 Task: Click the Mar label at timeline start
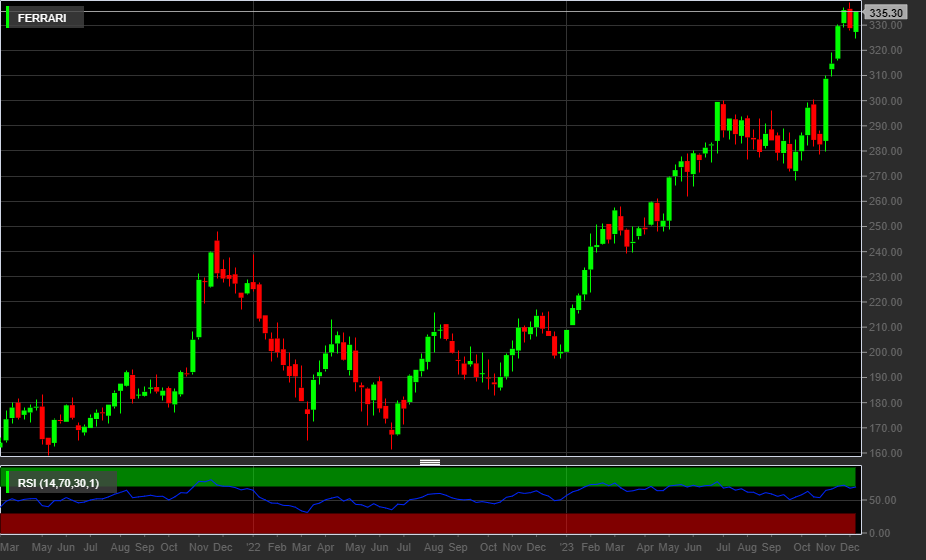[x=9, y=547]
